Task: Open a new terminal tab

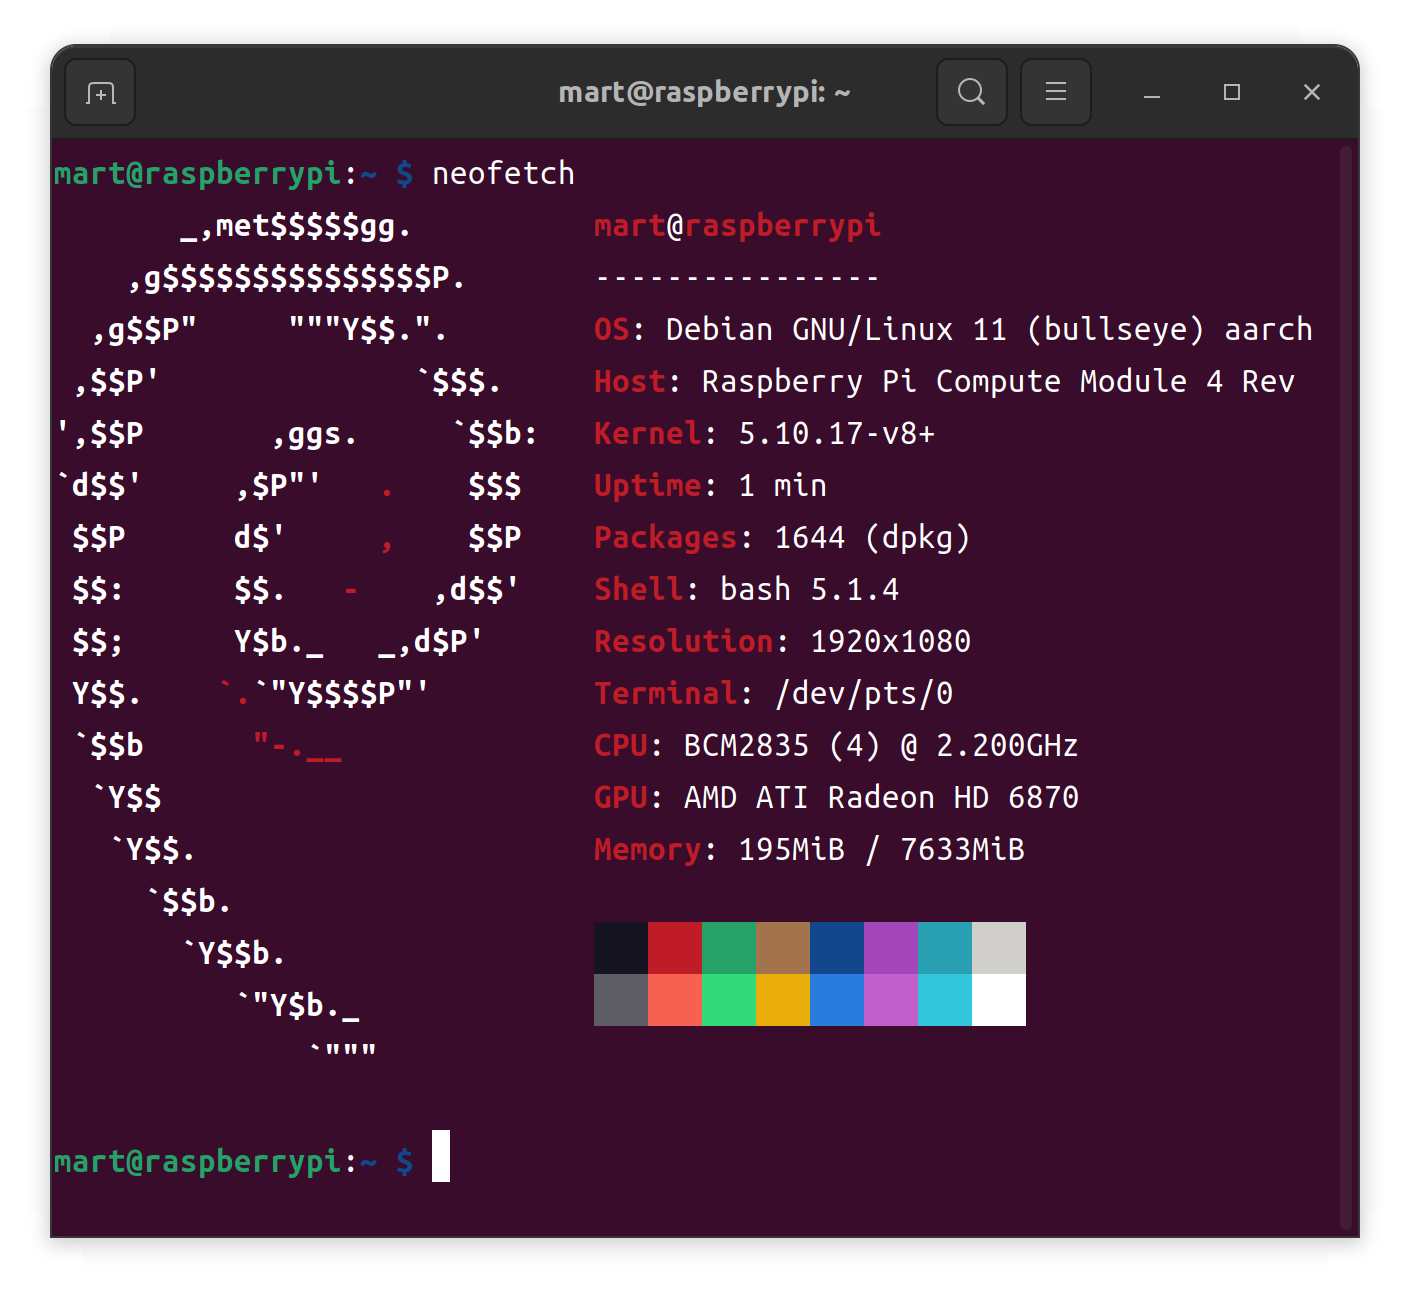Action: [100, 93]
